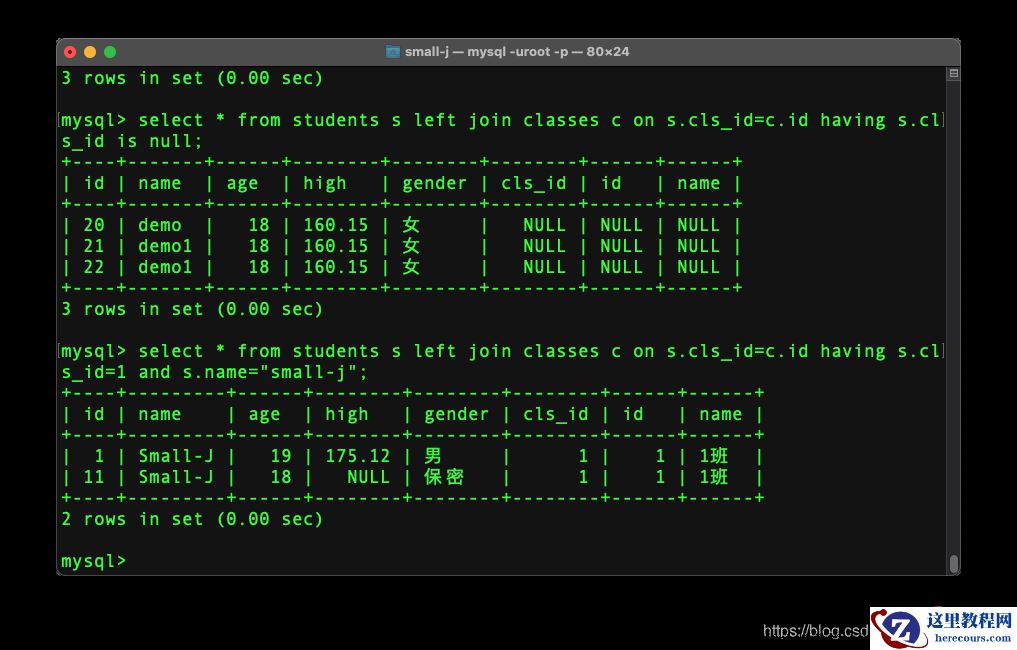Click the high value "160.15" in row 20

(x=335, y=225)
